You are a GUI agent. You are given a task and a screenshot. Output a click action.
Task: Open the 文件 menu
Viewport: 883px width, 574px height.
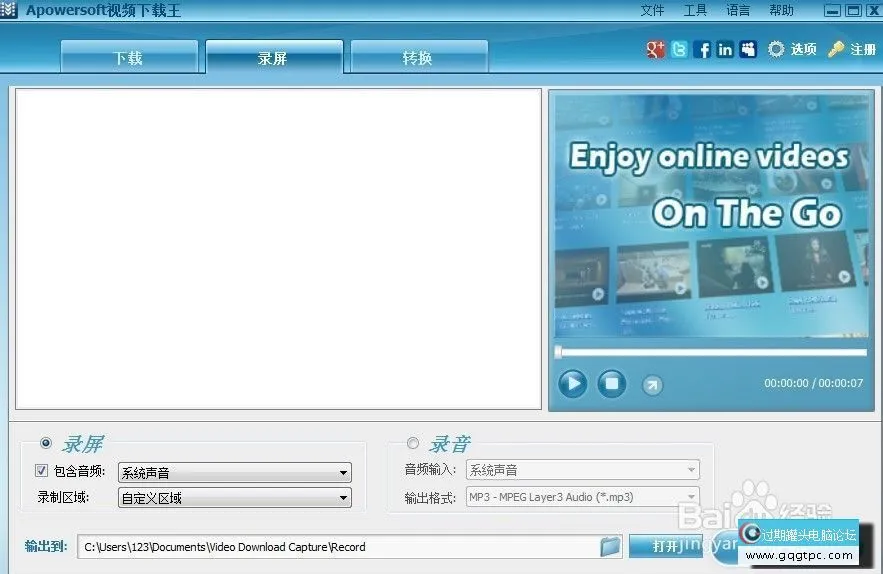coord(653,10)
